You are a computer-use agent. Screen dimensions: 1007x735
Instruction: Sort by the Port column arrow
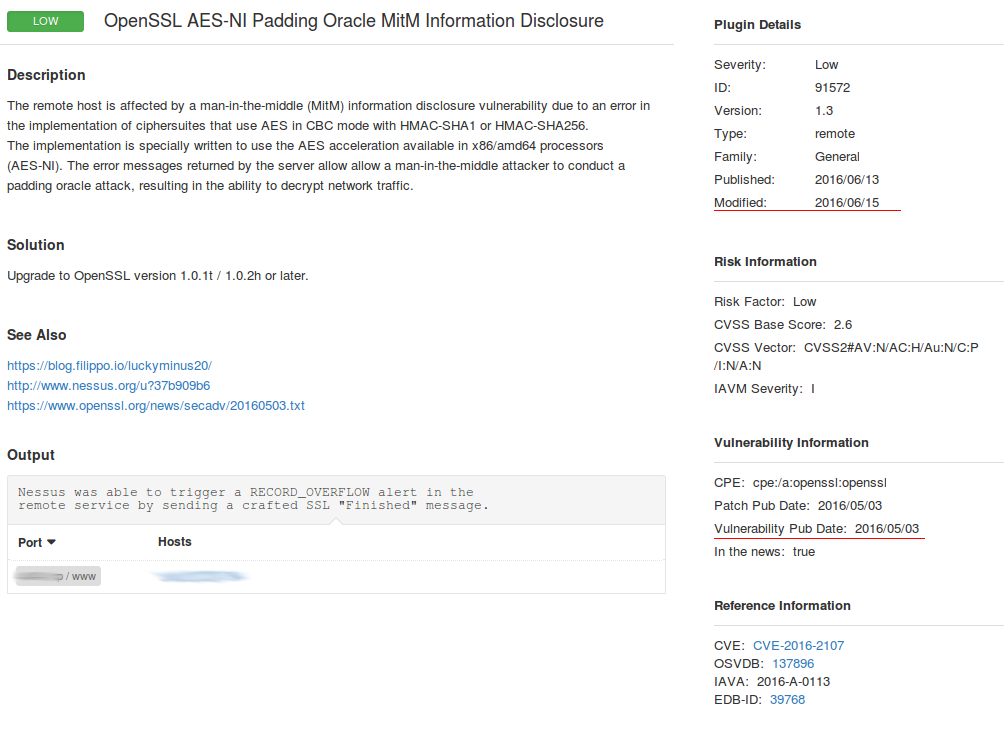click(51, 542)
